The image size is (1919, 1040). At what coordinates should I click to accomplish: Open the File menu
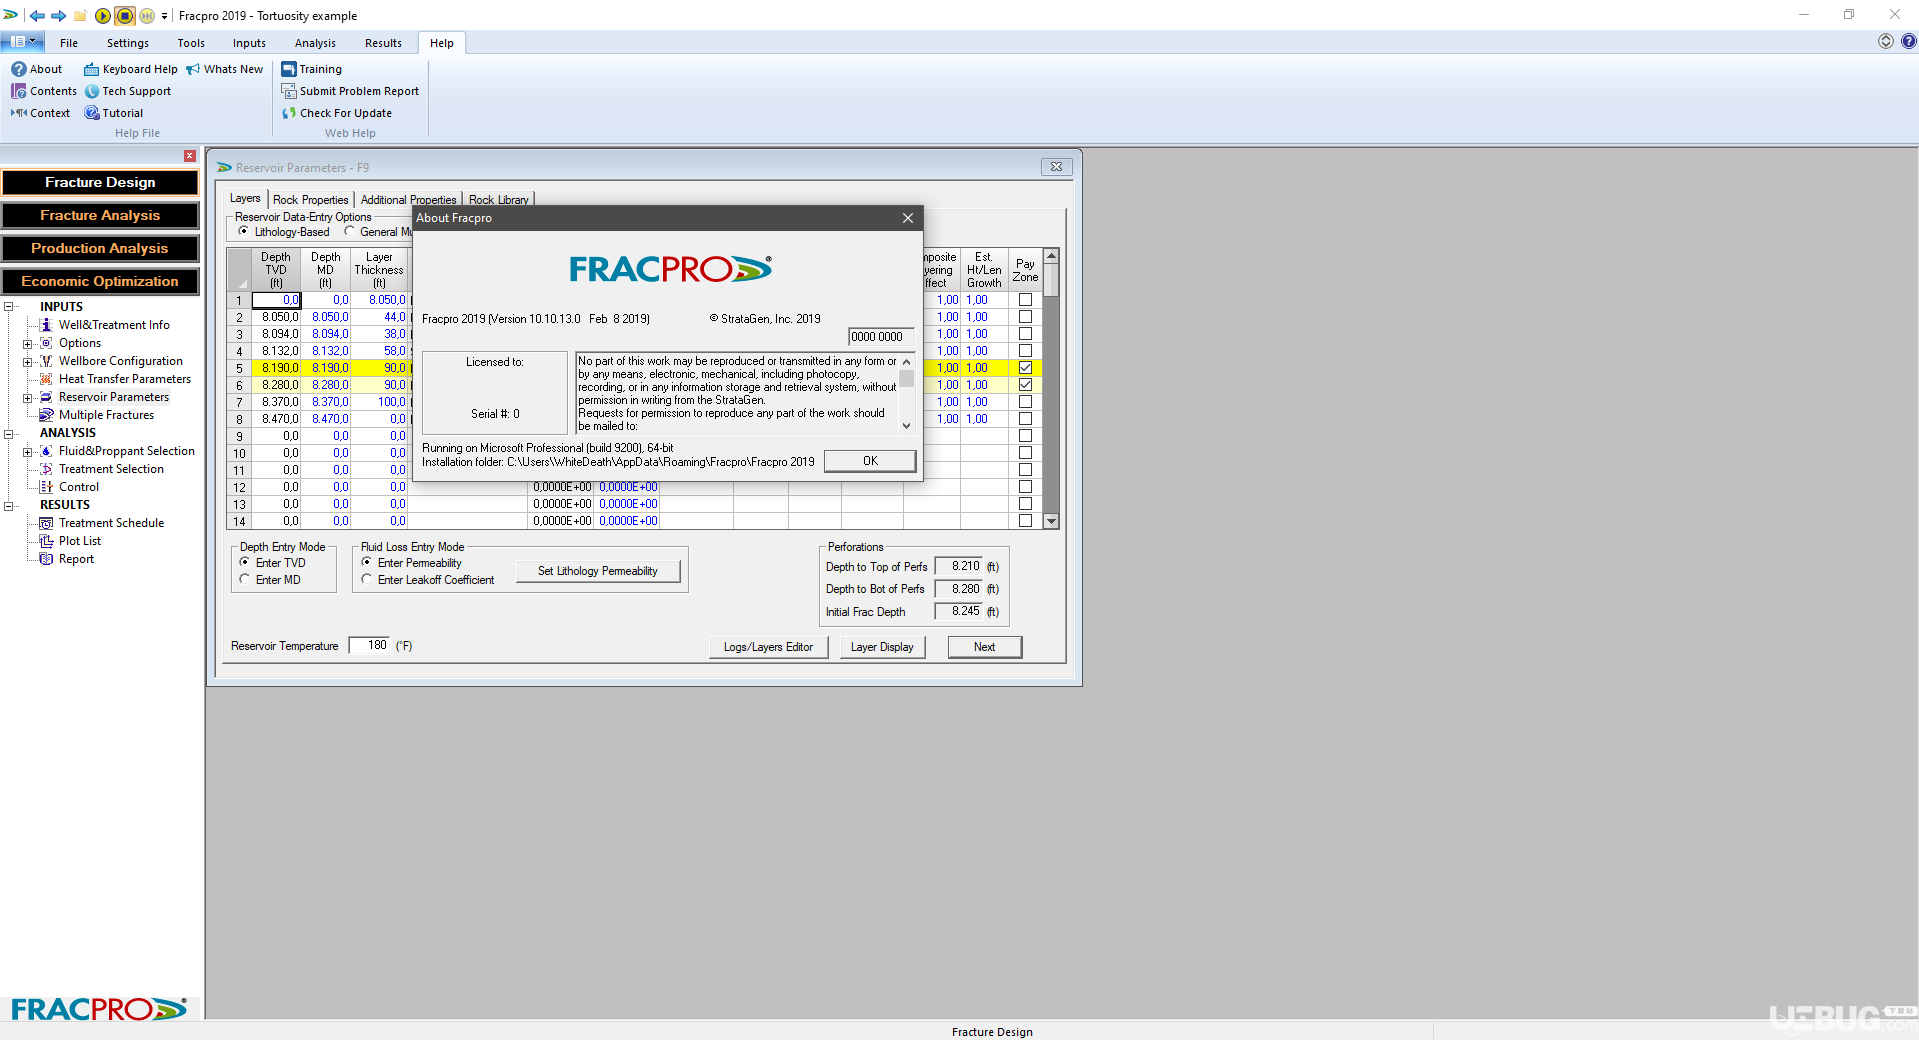tap(69, 43)
